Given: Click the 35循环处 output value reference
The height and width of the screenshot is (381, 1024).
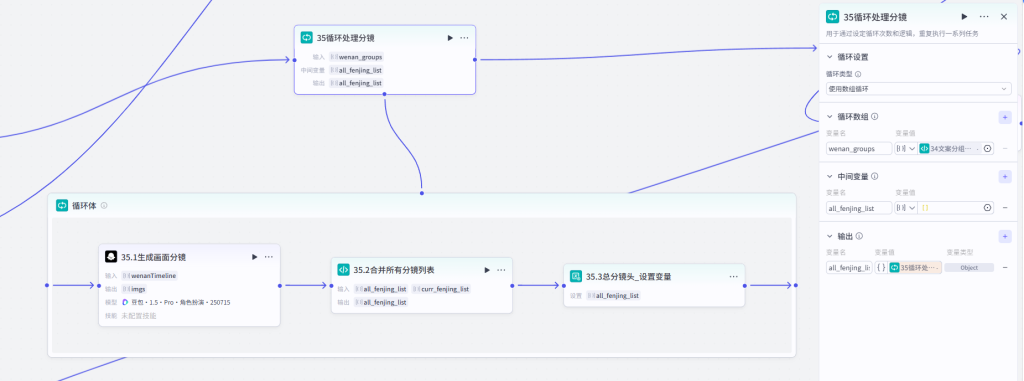Looking at the screenshot, I should coord(916,267).
